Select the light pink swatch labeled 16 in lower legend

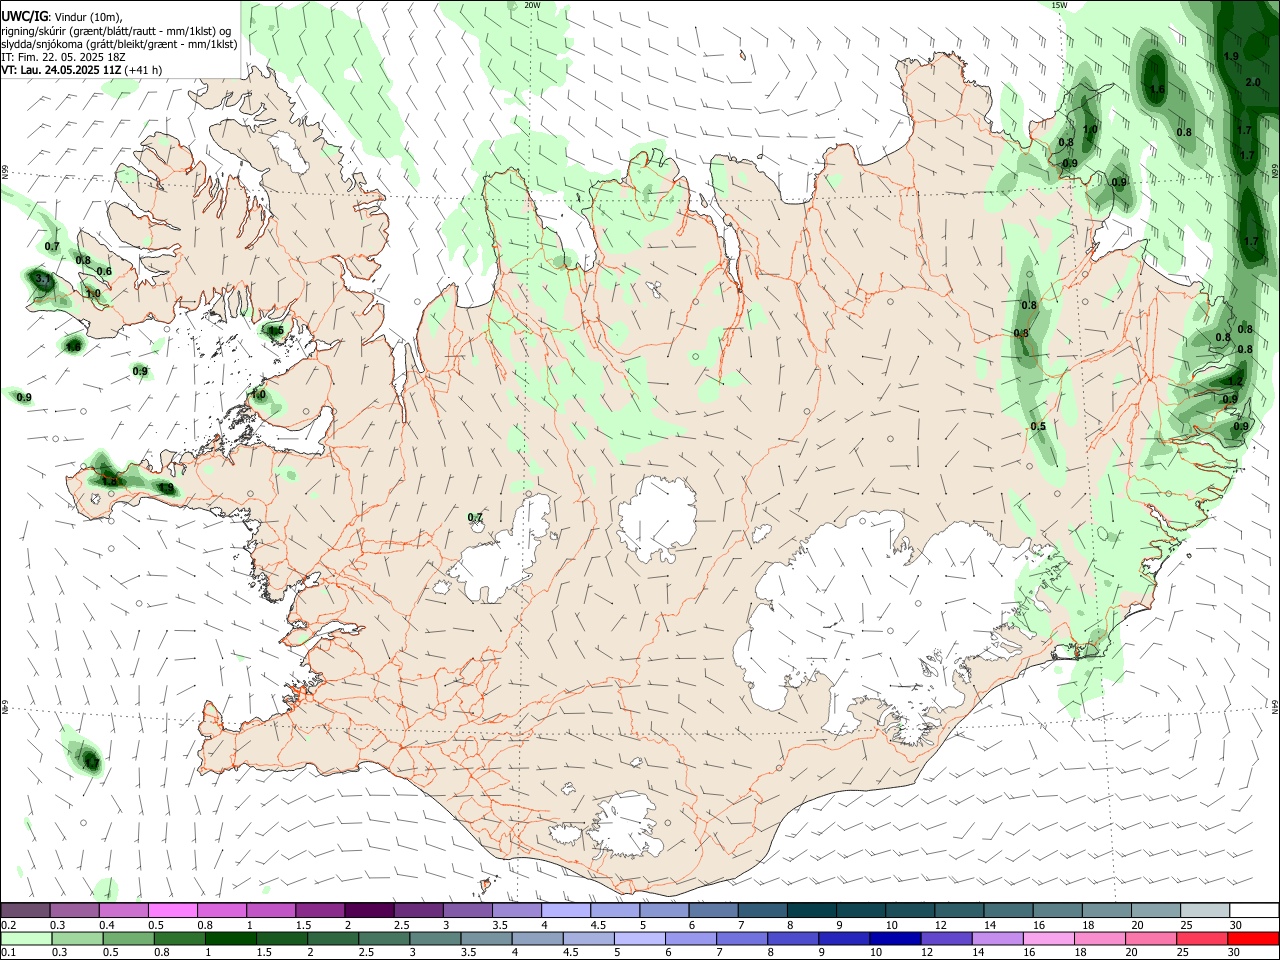1047,938
